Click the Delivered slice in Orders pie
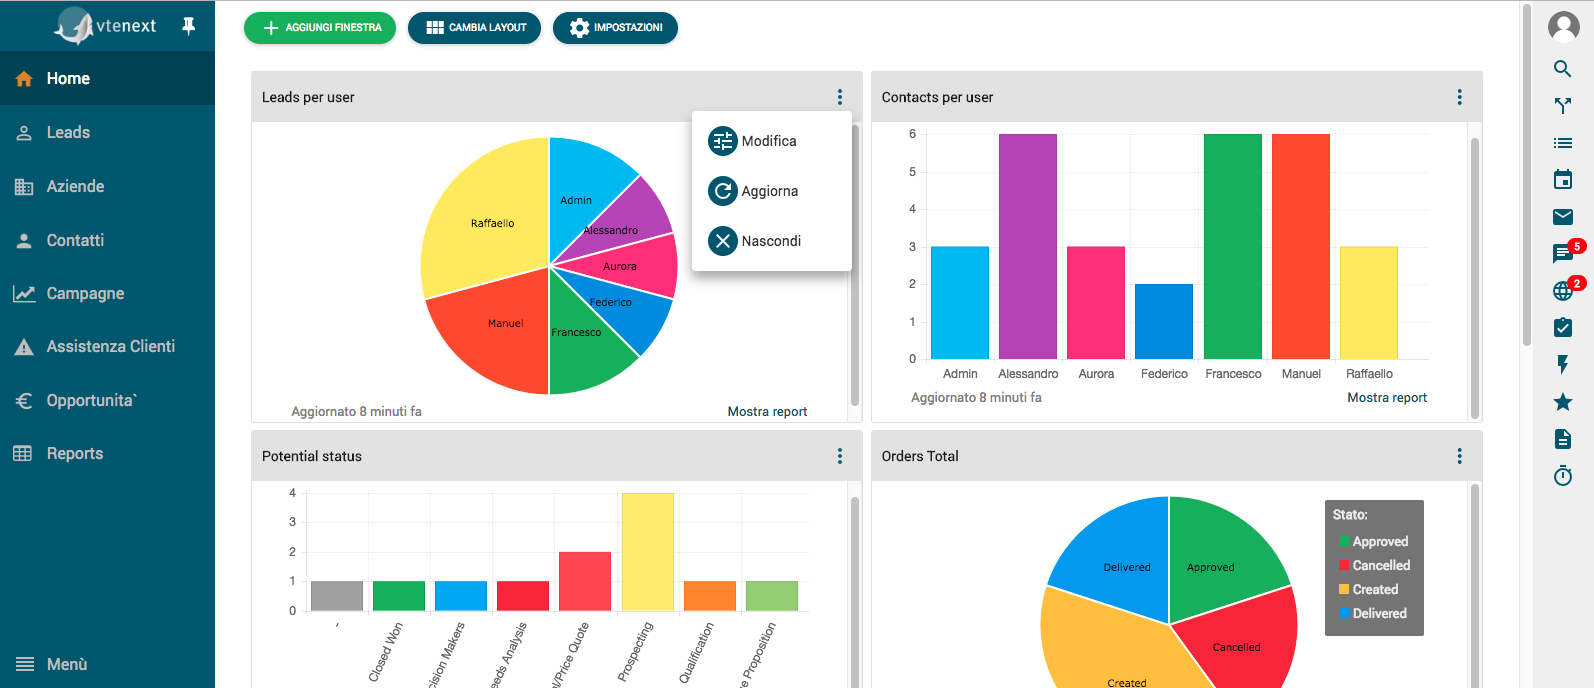This screenshot has height=688, width=1594. 1120,560
